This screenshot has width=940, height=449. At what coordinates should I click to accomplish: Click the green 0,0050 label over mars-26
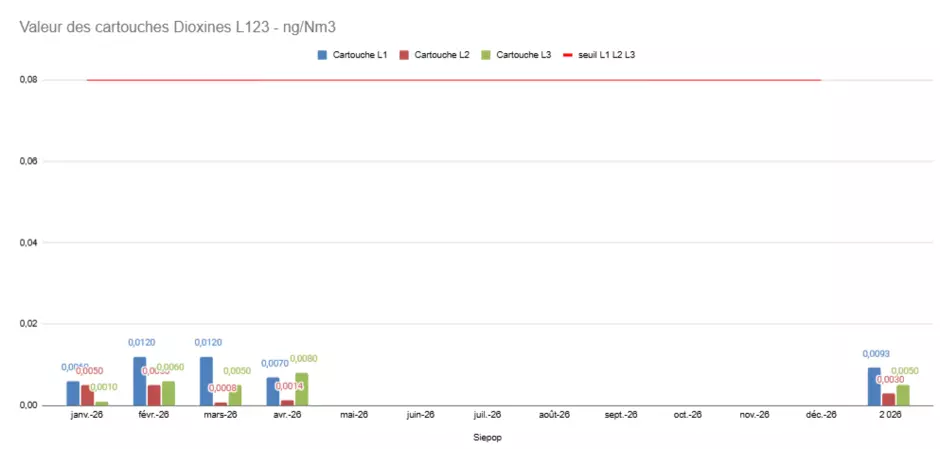click(x=237, y=371)
